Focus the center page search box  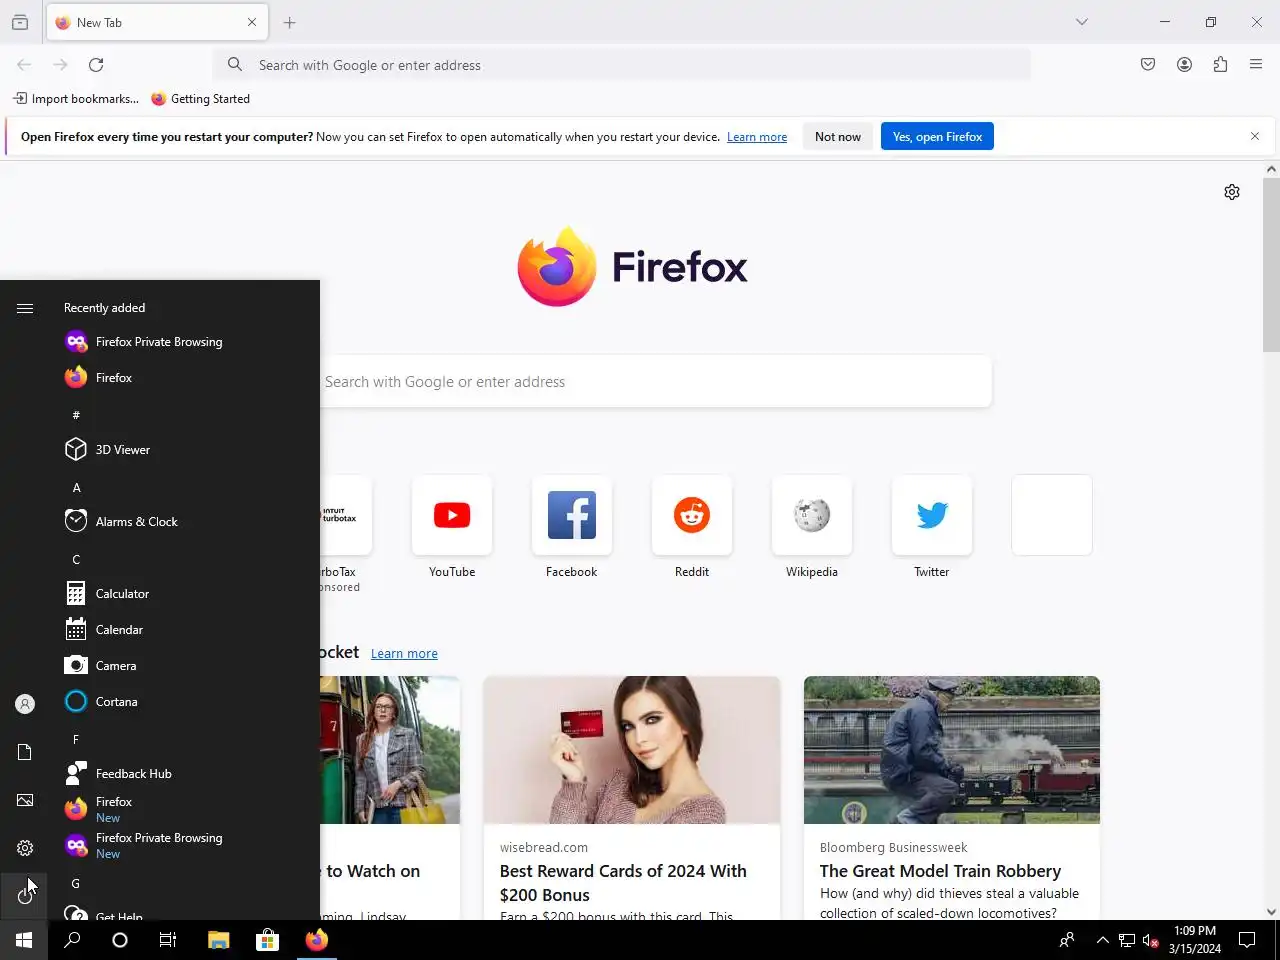tap(656, 381)
